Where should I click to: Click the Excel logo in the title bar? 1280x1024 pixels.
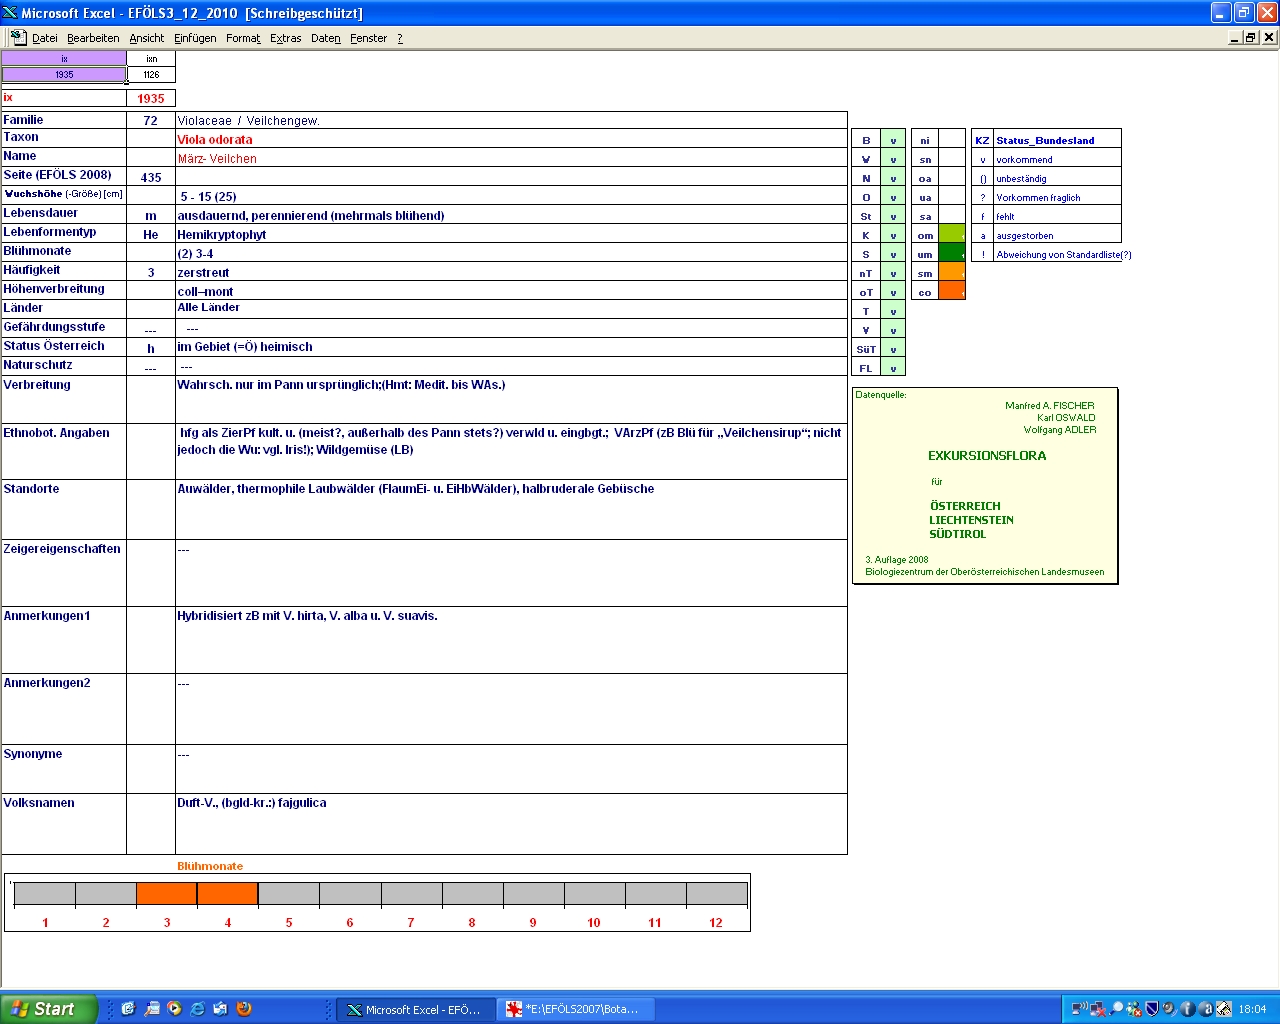pos(11,13)
